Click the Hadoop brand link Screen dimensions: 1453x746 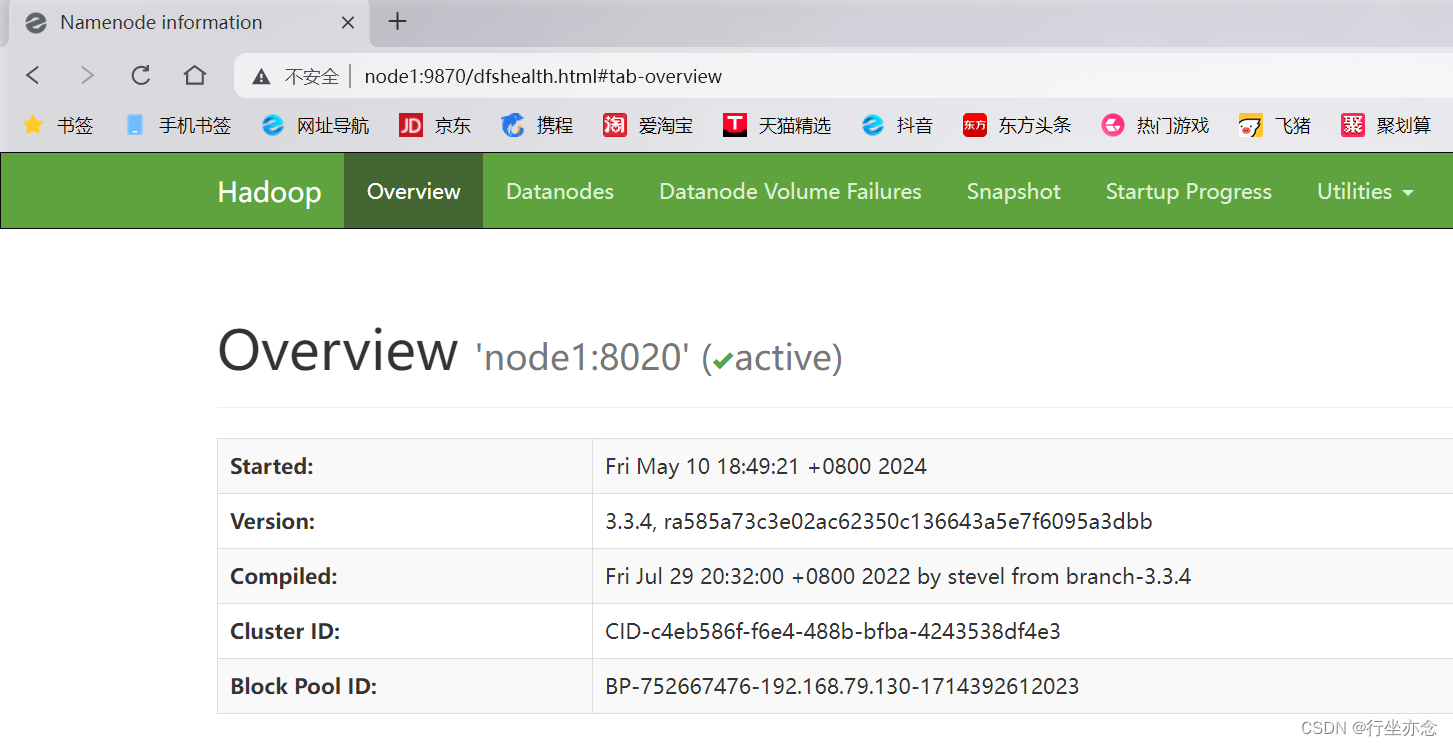269,191
